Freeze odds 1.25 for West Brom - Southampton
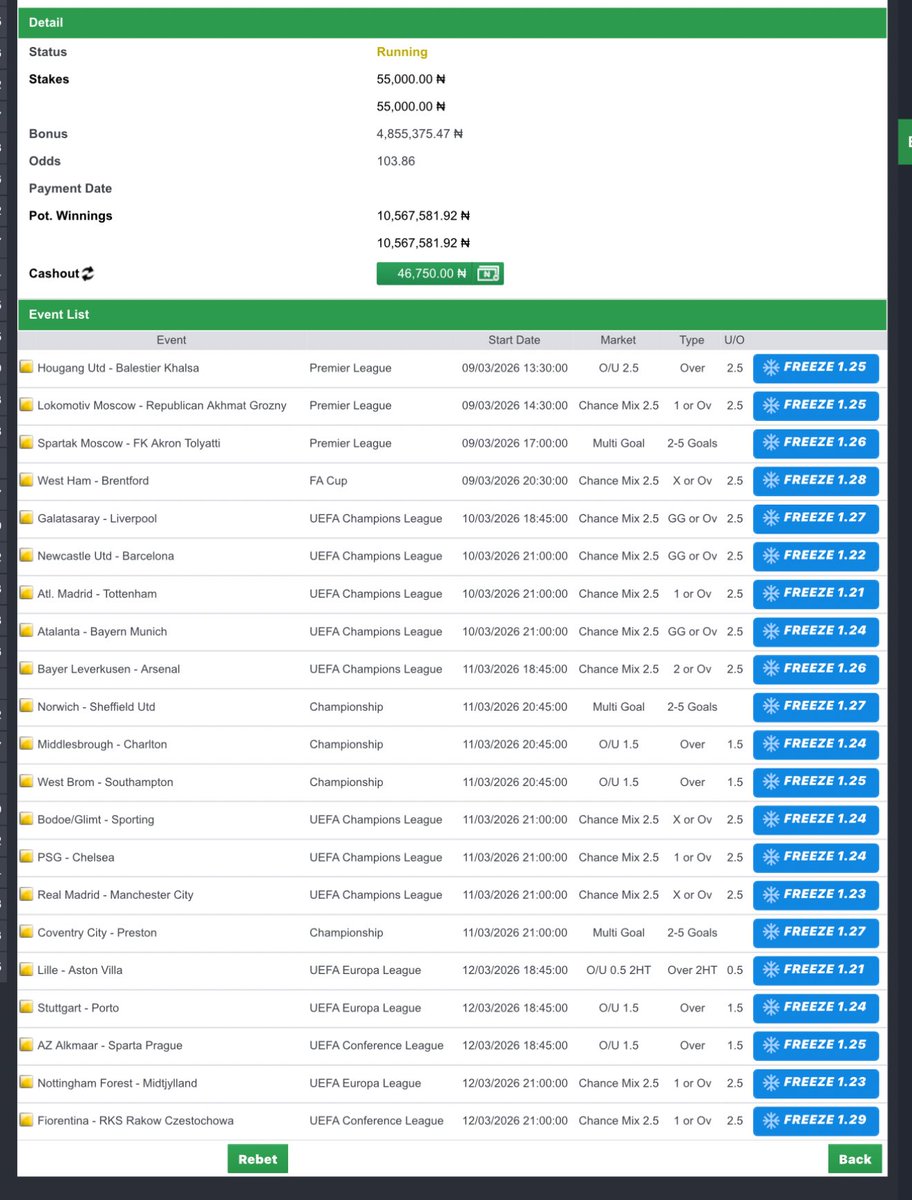The height and width of the screenshot is (1200, 912). point(816,782)
